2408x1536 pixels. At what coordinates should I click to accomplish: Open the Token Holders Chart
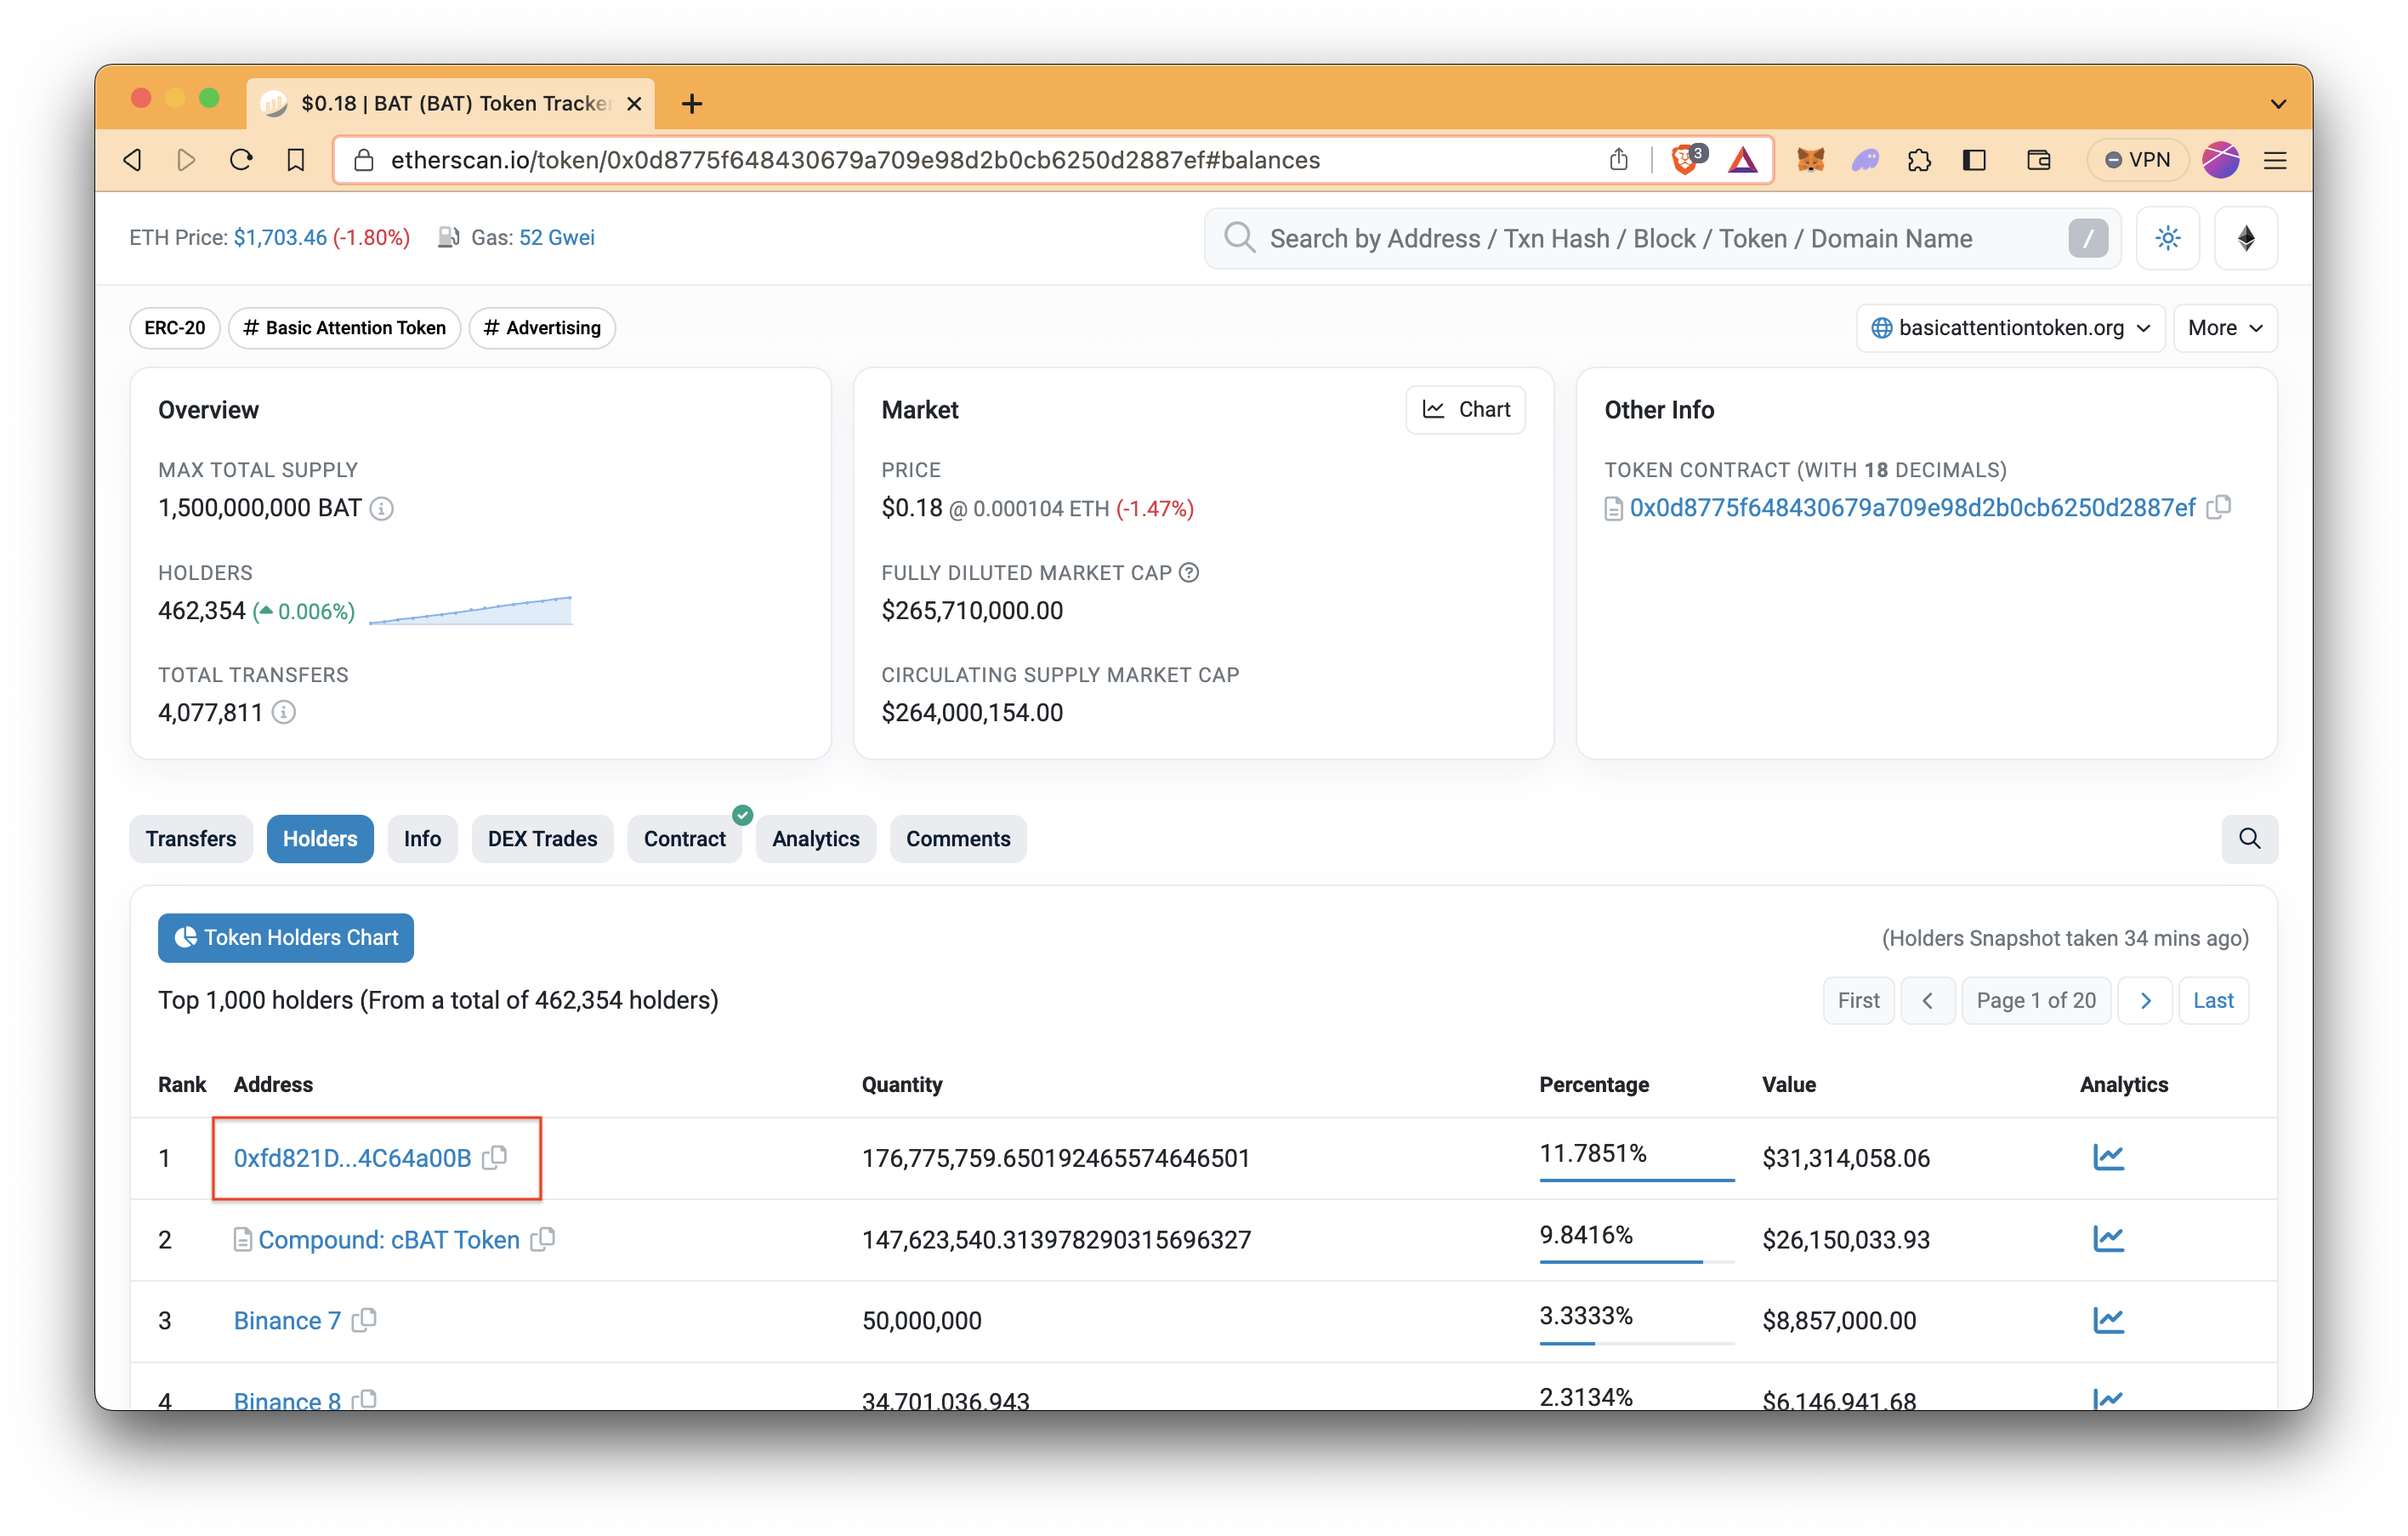(x=285, y=937)
